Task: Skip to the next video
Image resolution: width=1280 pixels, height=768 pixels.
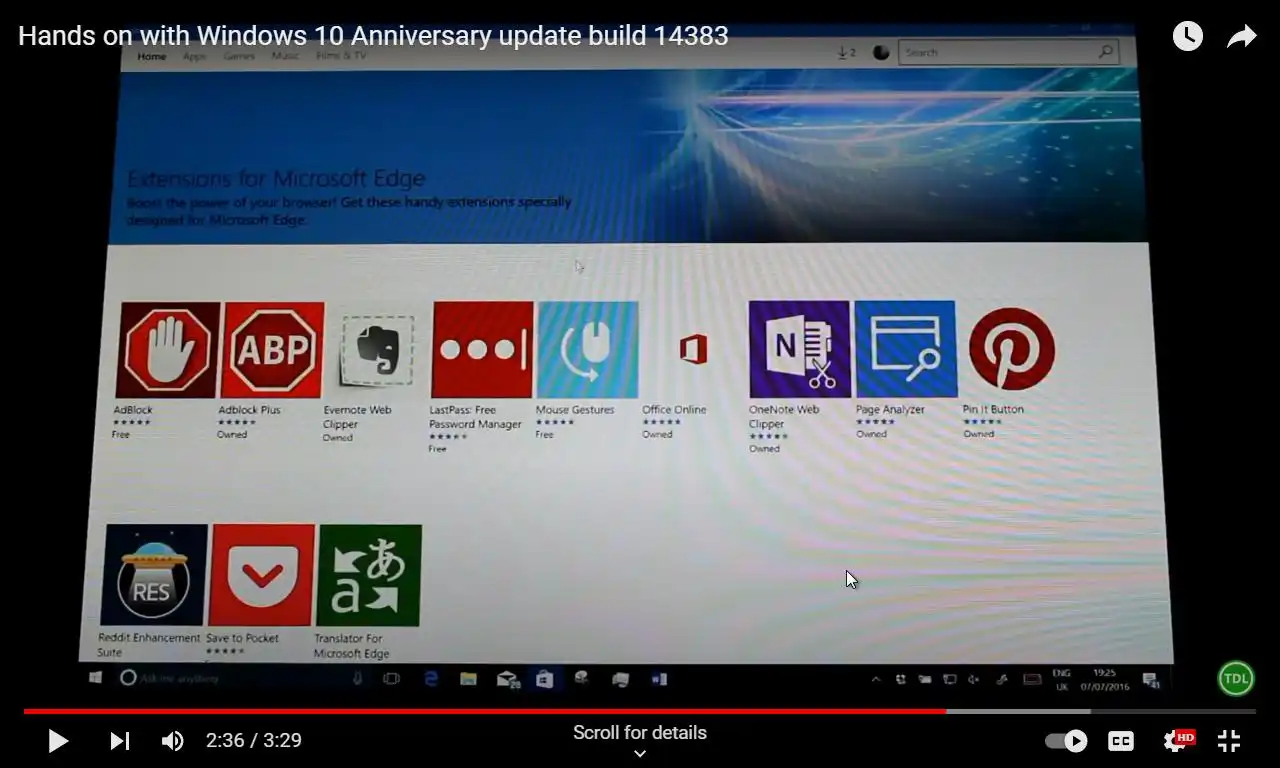Action: [x=119, y=741]
